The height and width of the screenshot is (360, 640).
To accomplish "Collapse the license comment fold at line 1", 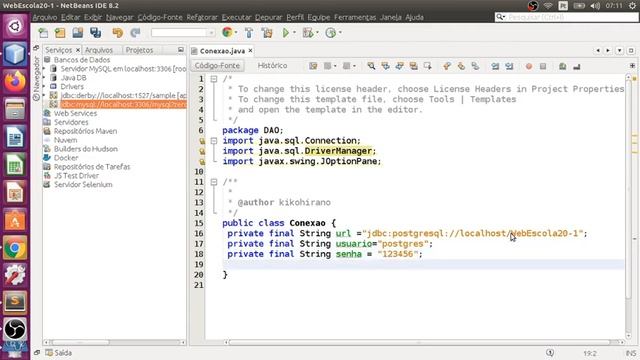I will (x=214, y=79).
